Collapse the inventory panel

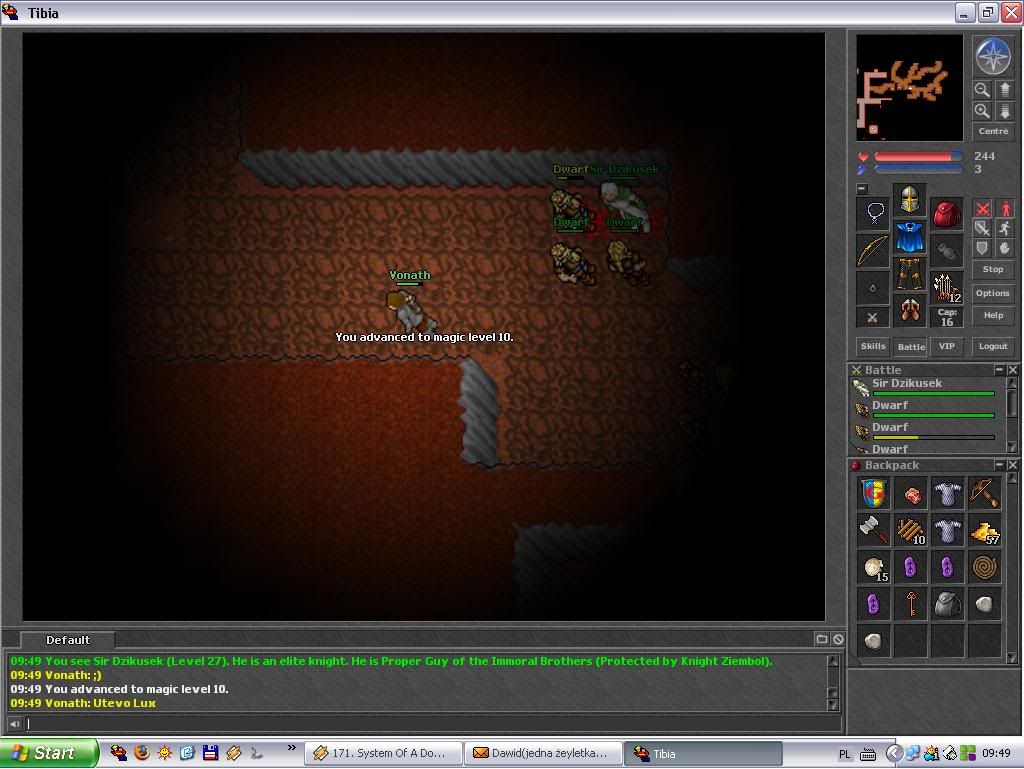pyautogui.click(x=862, y=189)
